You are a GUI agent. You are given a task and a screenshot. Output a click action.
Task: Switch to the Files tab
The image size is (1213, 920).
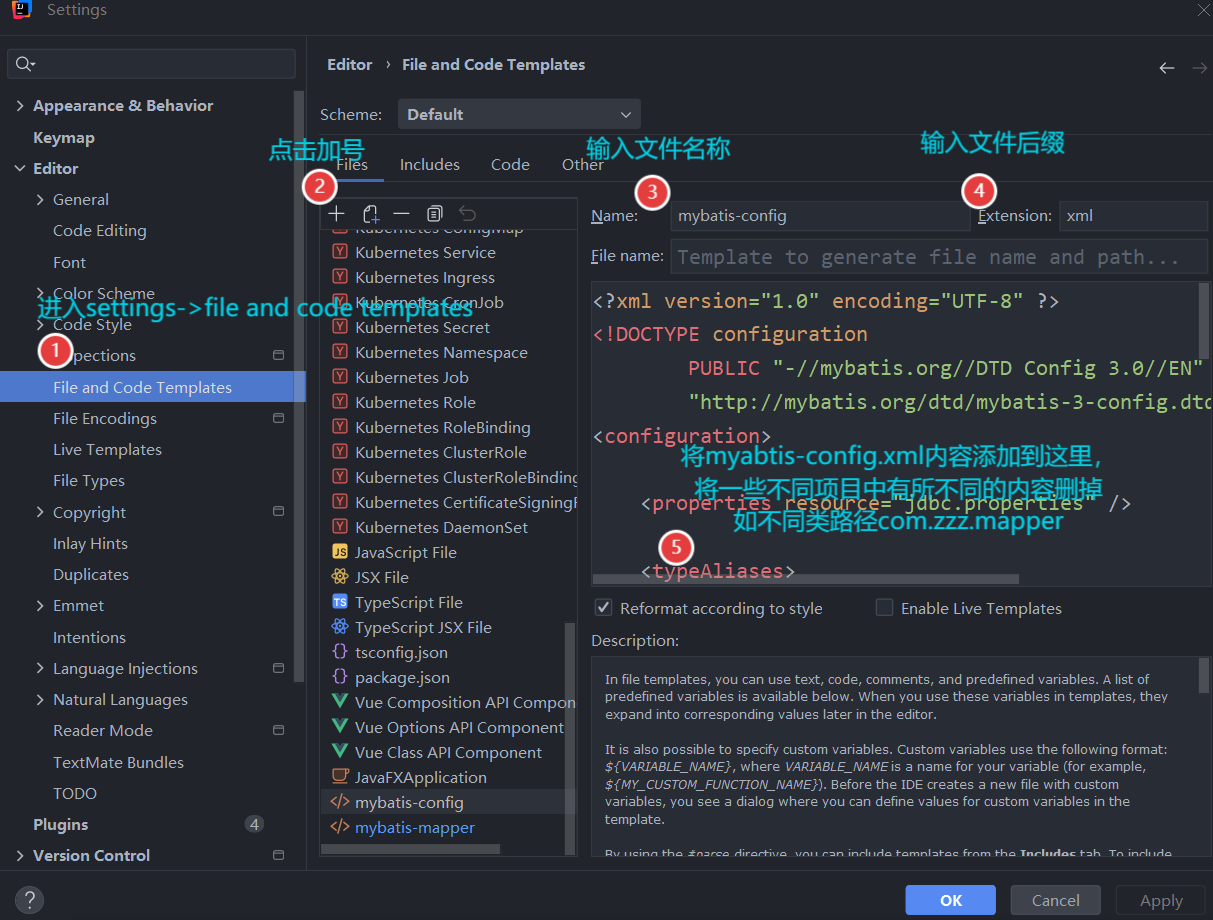click(x=352, y=164)
